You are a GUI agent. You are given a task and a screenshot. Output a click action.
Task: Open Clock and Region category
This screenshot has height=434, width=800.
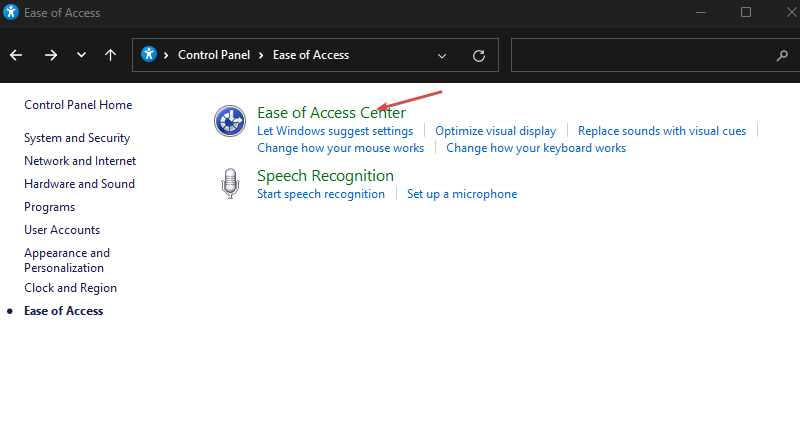(x=70, y=288)
